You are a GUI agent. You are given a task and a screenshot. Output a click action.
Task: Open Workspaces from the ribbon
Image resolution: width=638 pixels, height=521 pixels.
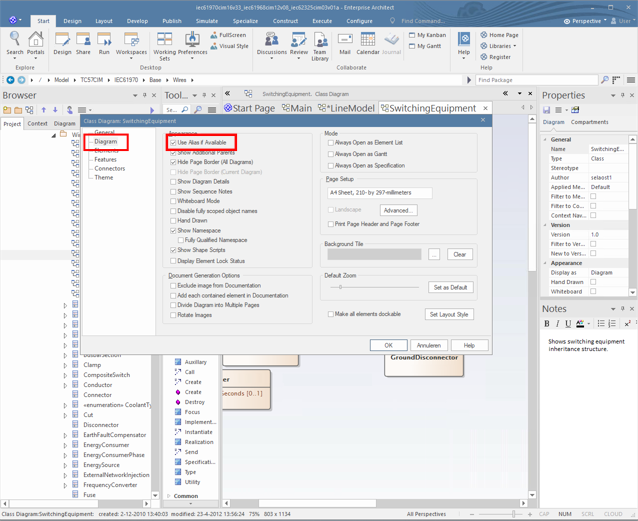(131, 44)
